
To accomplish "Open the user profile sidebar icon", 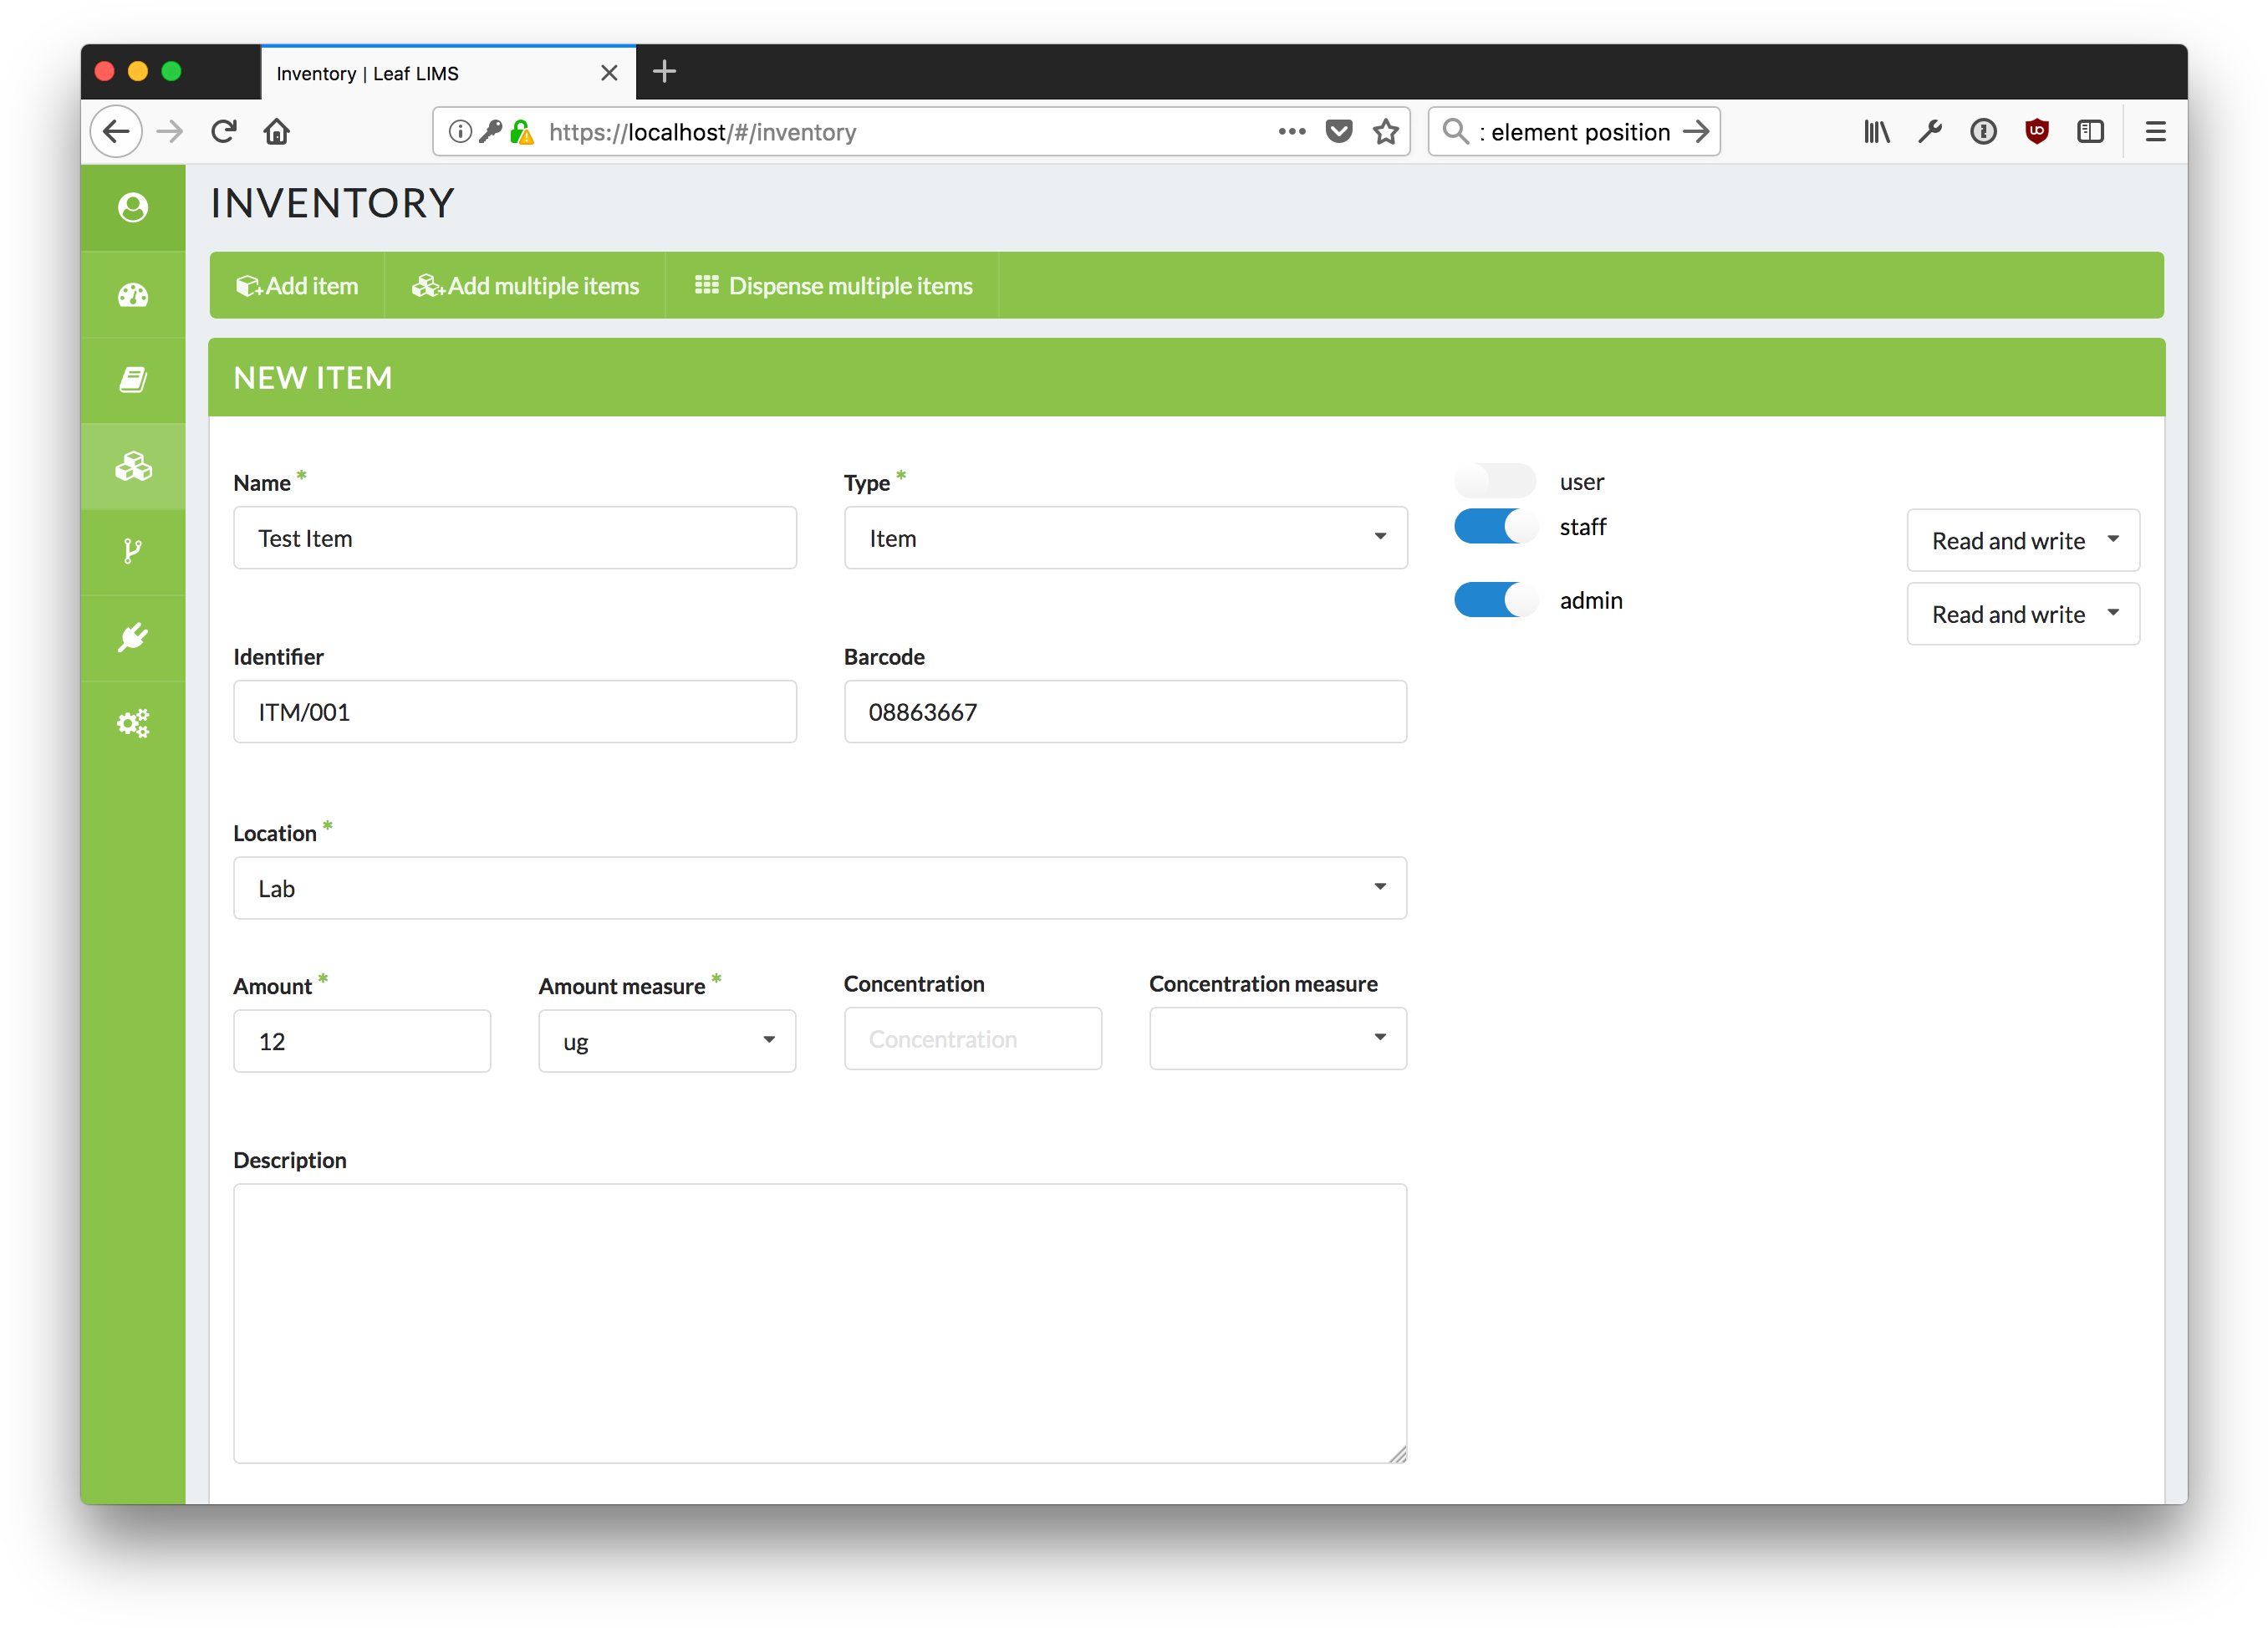I will pyautogui.click(x=133, y=207).
